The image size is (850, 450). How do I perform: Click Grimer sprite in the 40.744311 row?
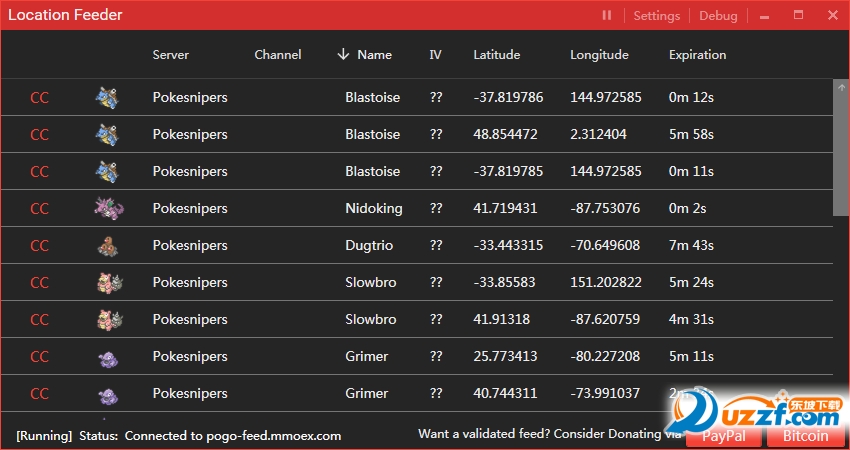(x=108, y=395)
